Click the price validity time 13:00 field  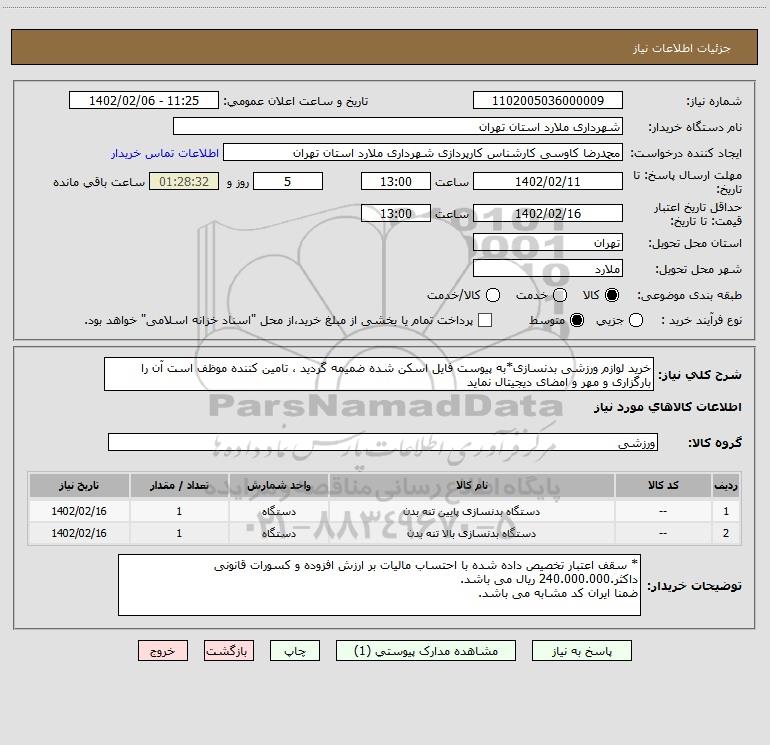[396, 213]
